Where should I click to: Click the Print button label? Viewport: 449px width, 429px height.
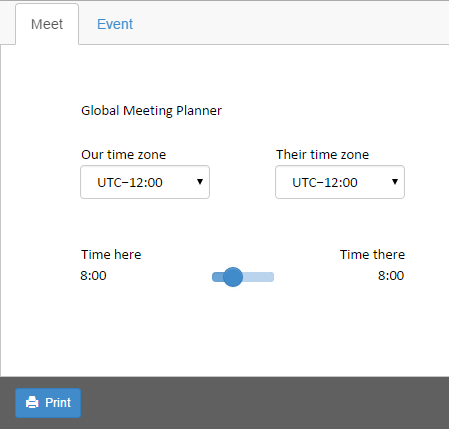(58, 403)
